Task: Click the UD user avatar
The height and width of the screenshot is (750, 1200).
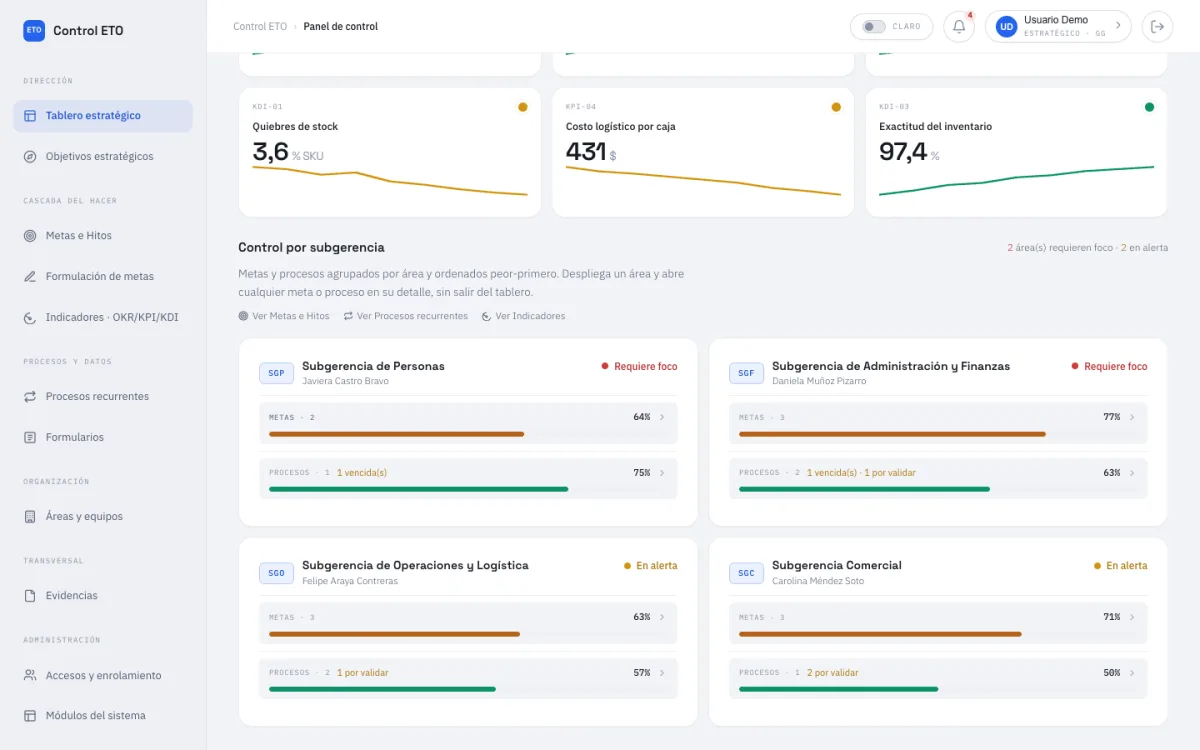Action: [1006, 27]
